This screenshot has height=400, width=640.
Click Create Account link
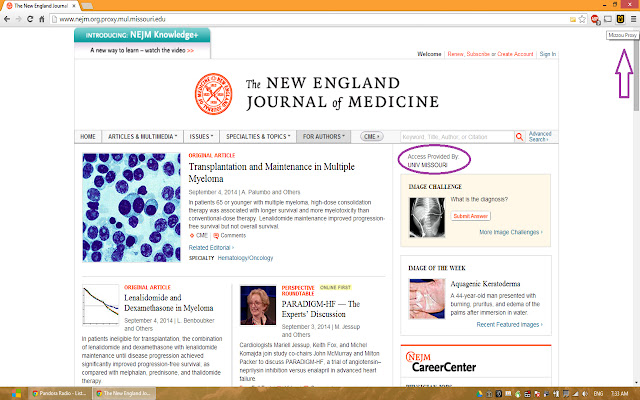(x=515, y=54)
